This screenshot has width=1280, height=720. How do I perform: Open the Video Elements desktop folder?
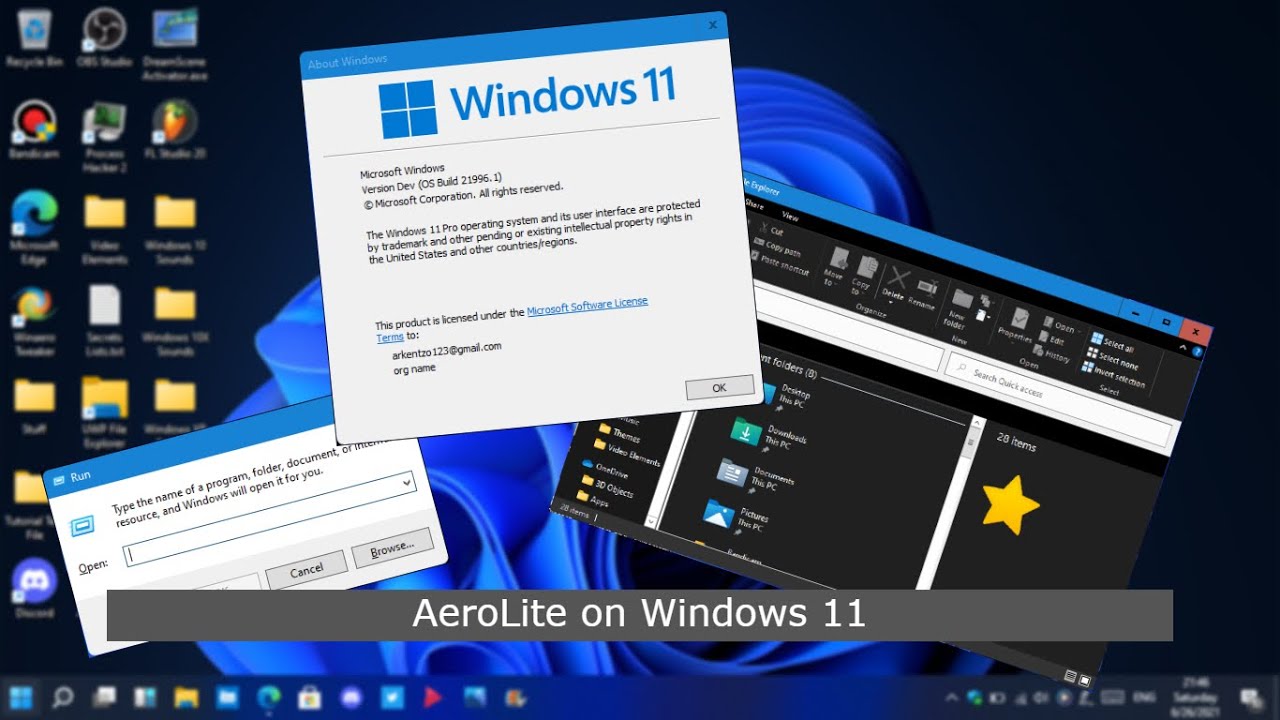pos(104,228)
